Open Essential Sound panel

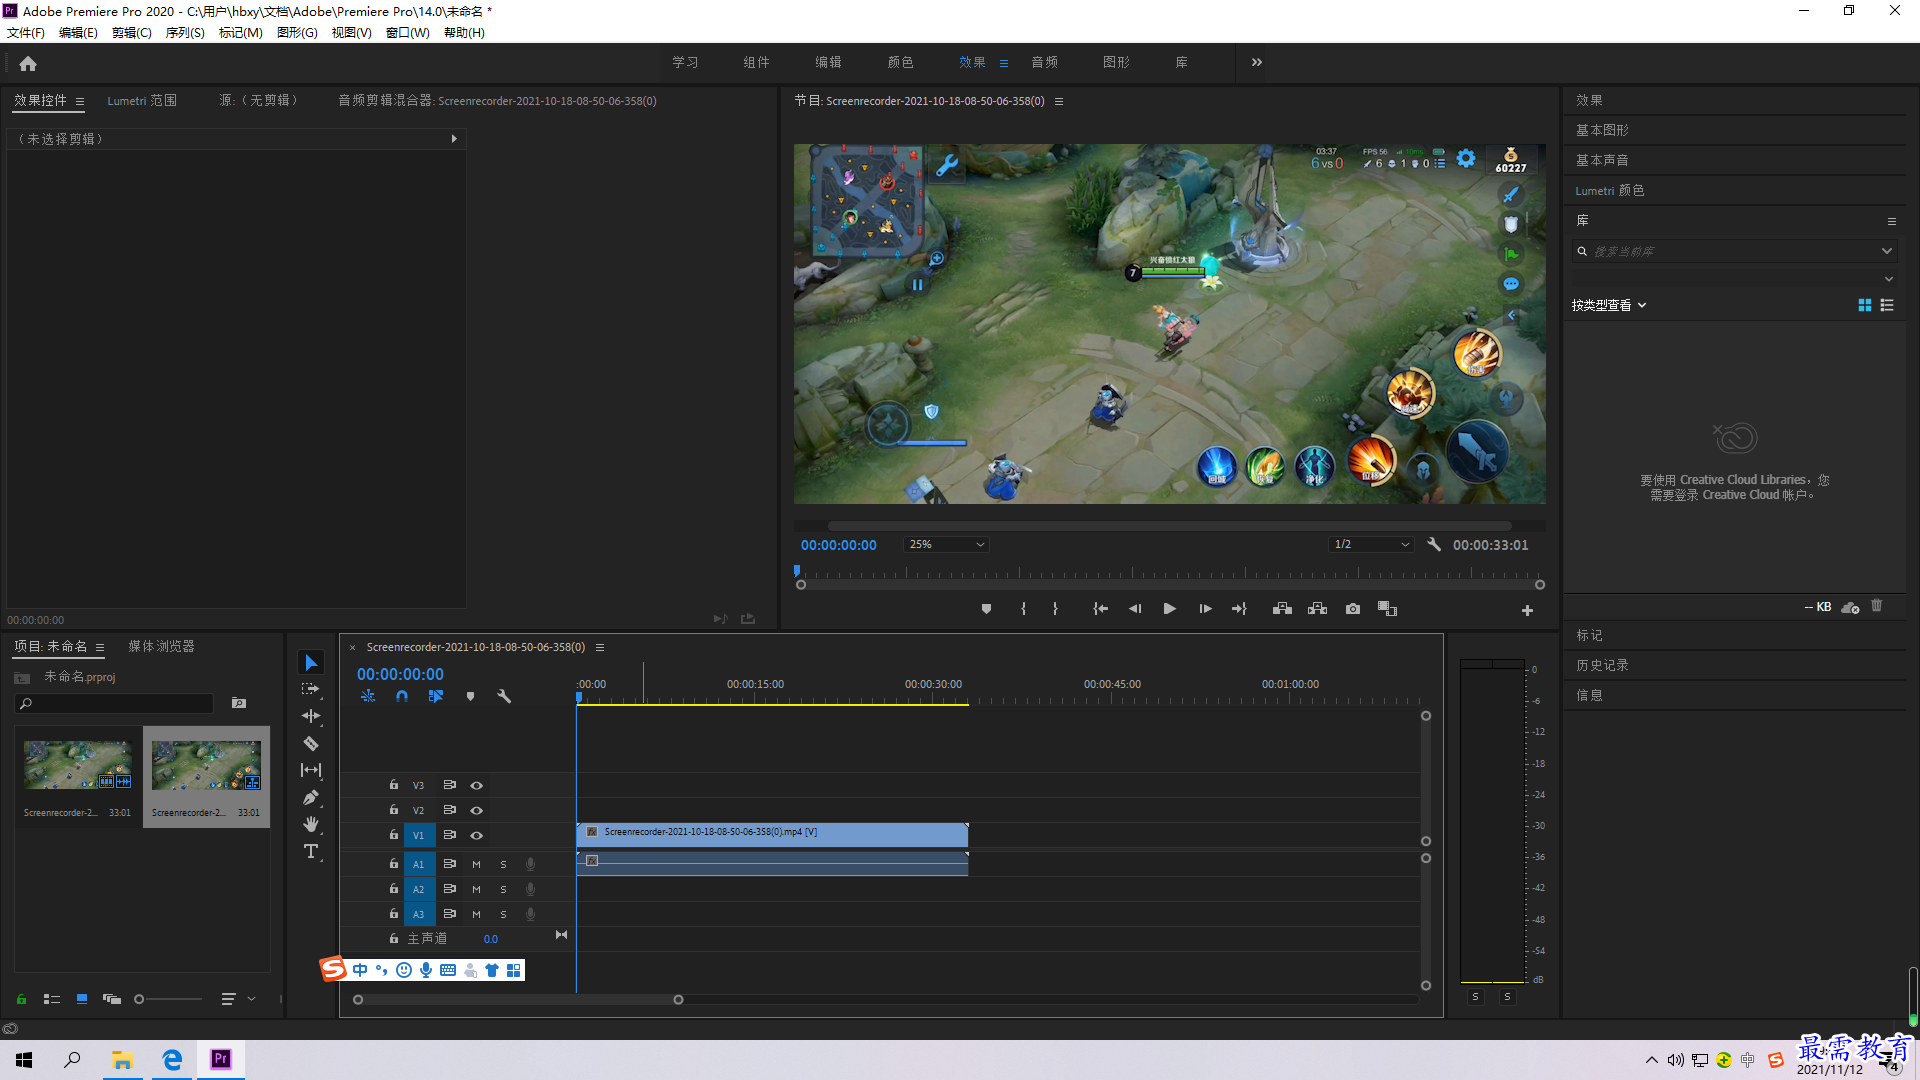point(1602,161)
